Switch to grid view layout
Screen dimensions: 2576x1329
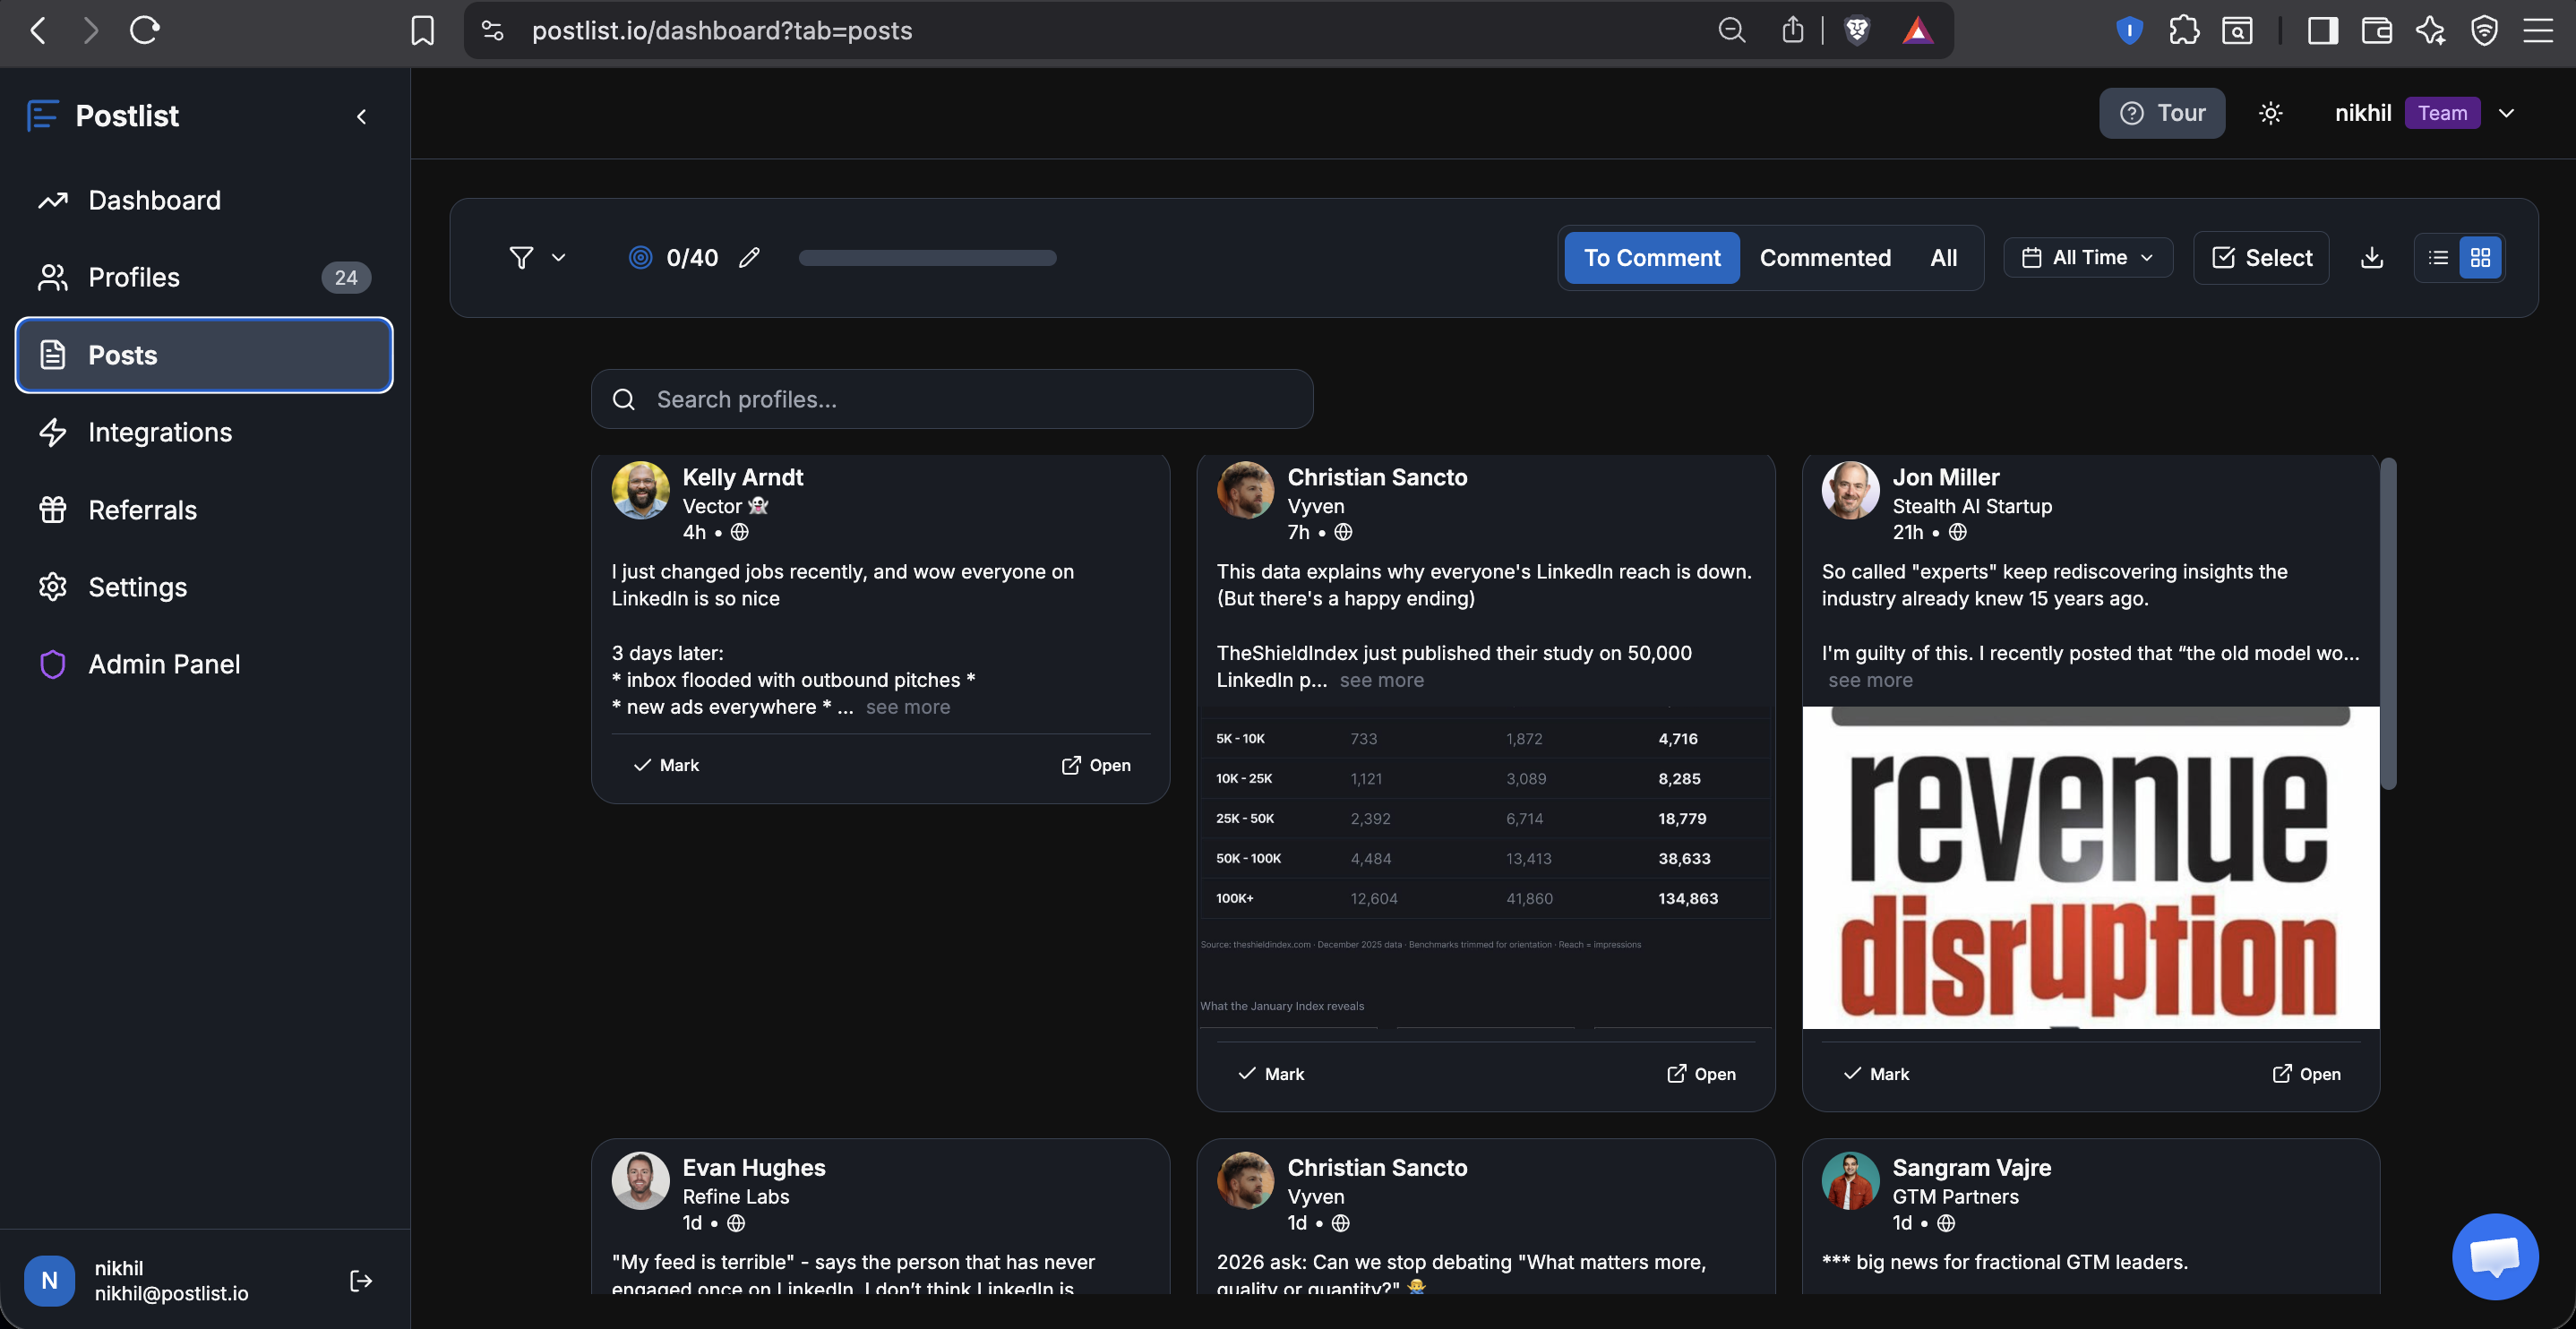tap(2479, 257)
